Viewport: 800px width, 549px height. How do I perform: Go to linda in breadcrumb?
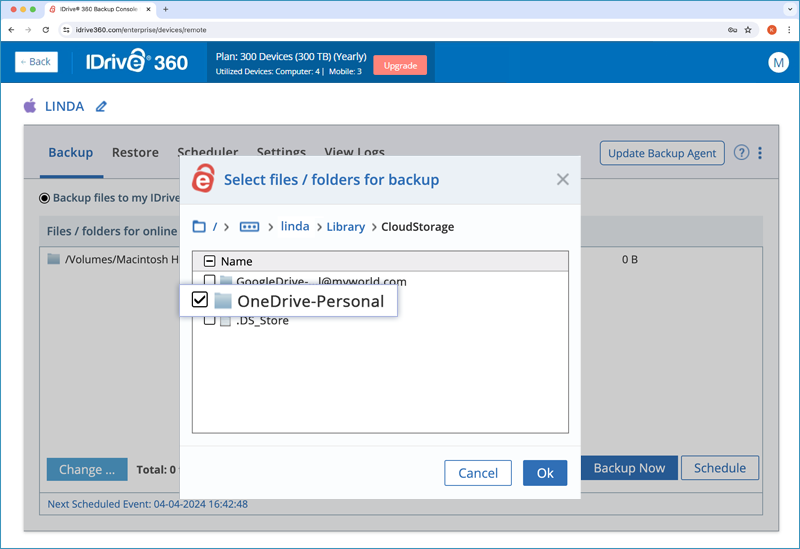[x=295, y=226]
